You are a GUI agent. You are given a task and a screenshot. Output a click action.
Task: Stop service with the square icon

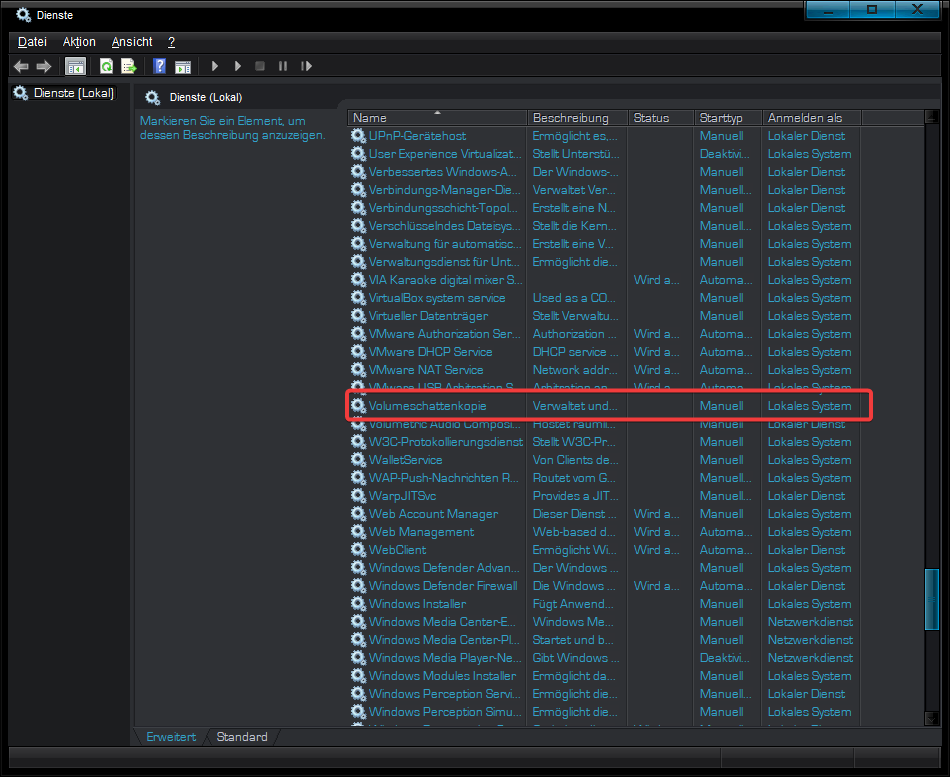(260, 66)
